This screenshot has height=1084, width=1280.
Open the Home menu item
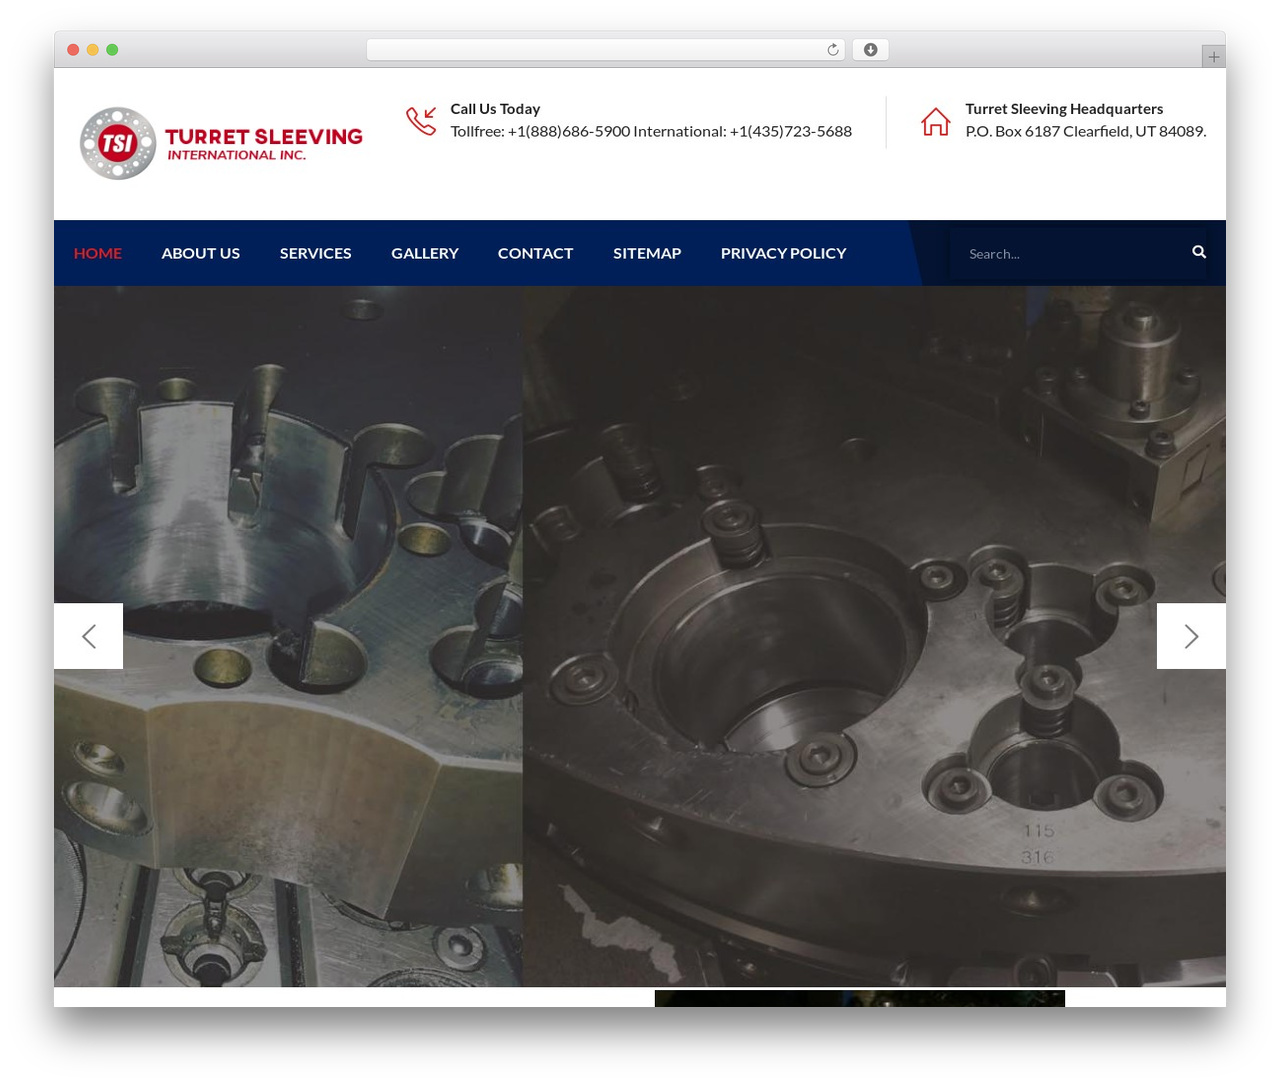point(98,253)
